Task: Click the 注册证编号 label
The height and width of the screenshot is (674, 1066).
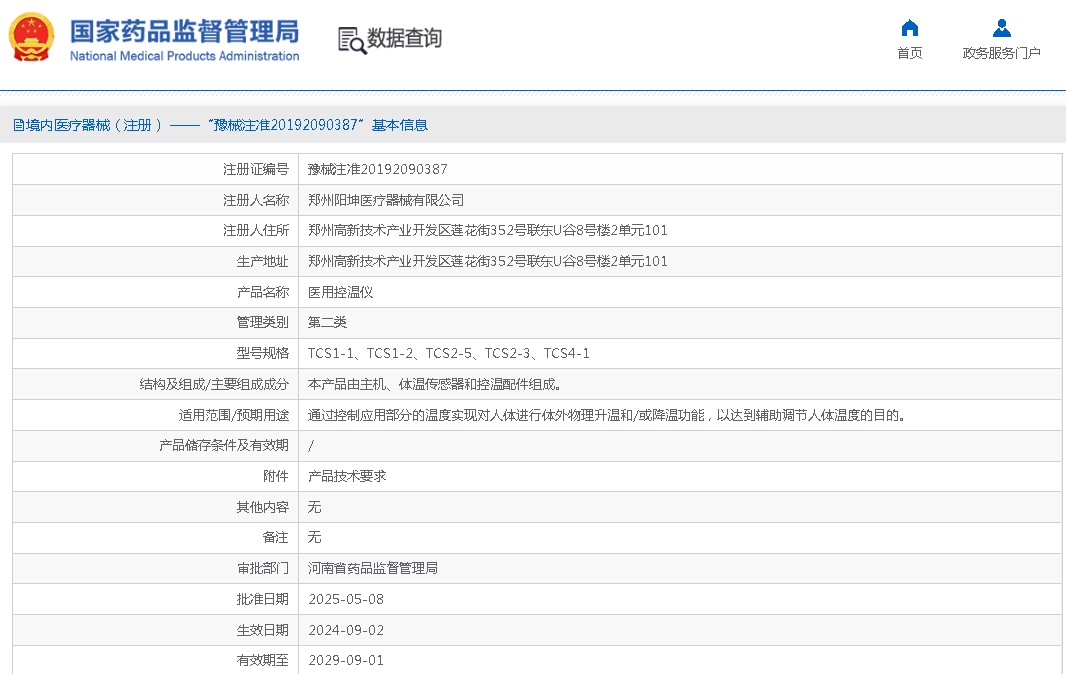Action: coord(256,169)
